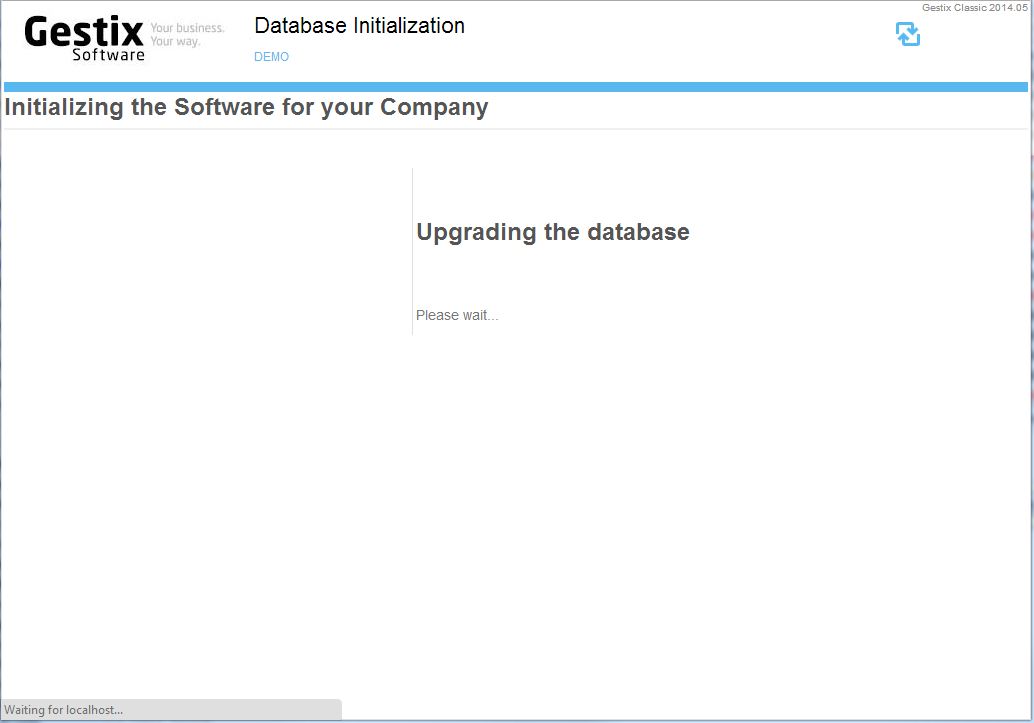Click the word "database" in the upgrade message
This screenshot has width=1034, height=723.
tap(638, 232)
